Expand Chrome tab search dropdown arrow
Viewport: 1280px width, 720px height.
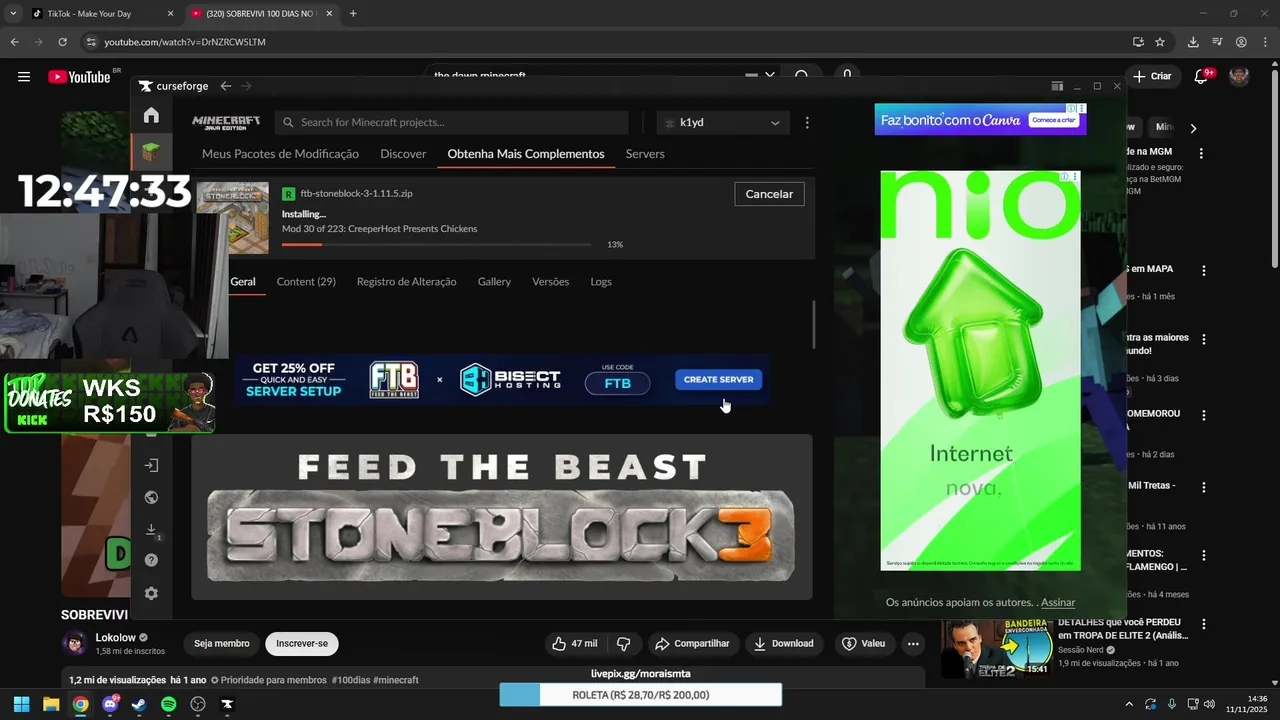13,14
